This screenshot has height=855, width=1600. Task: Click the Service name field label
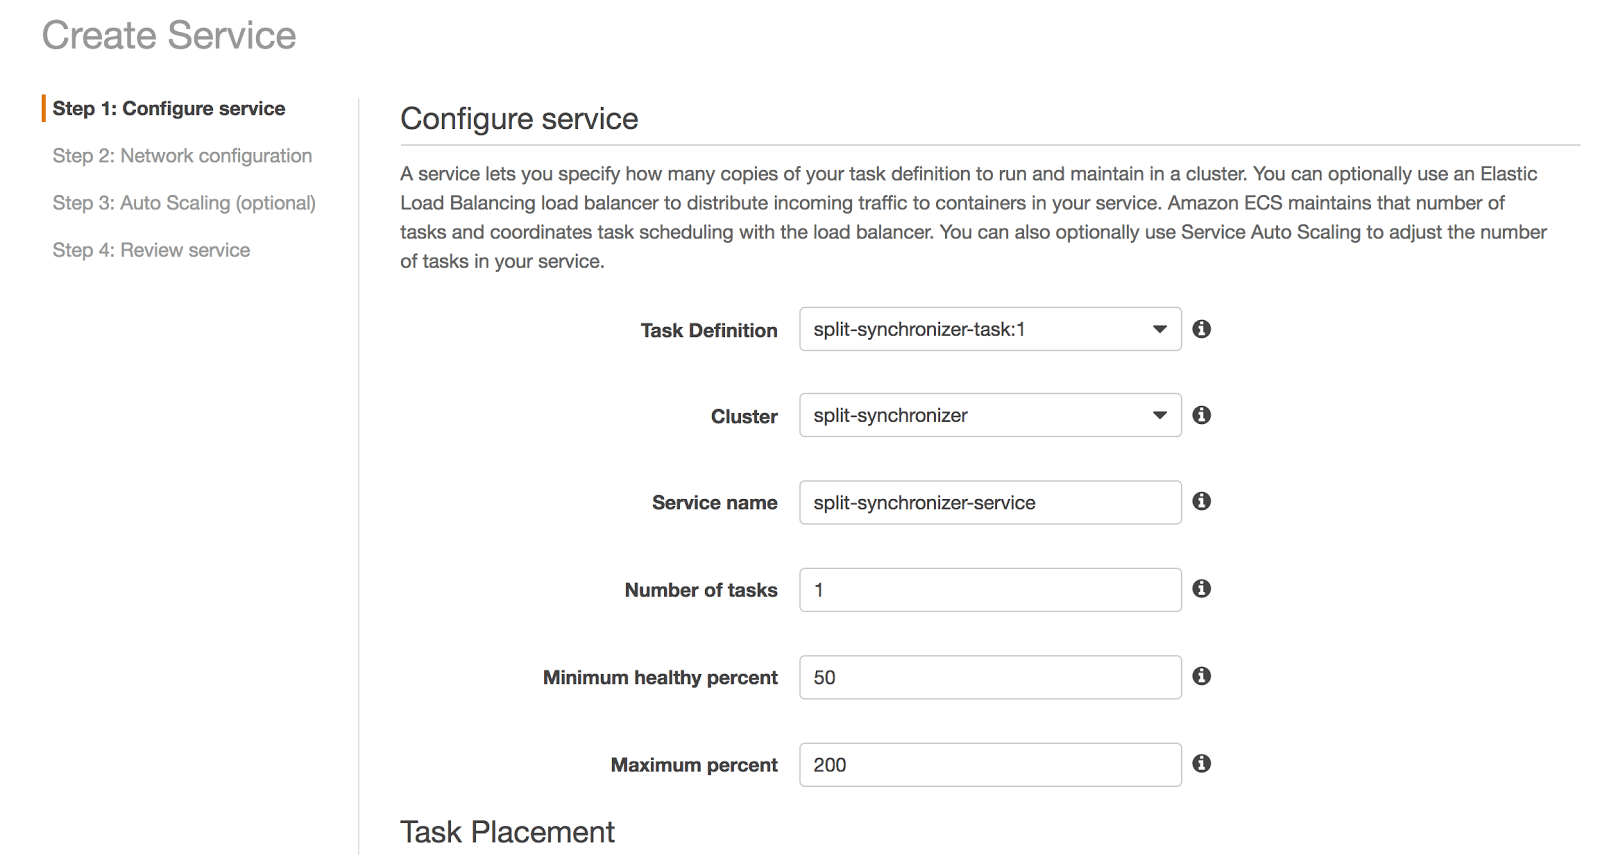coord(714,503)
